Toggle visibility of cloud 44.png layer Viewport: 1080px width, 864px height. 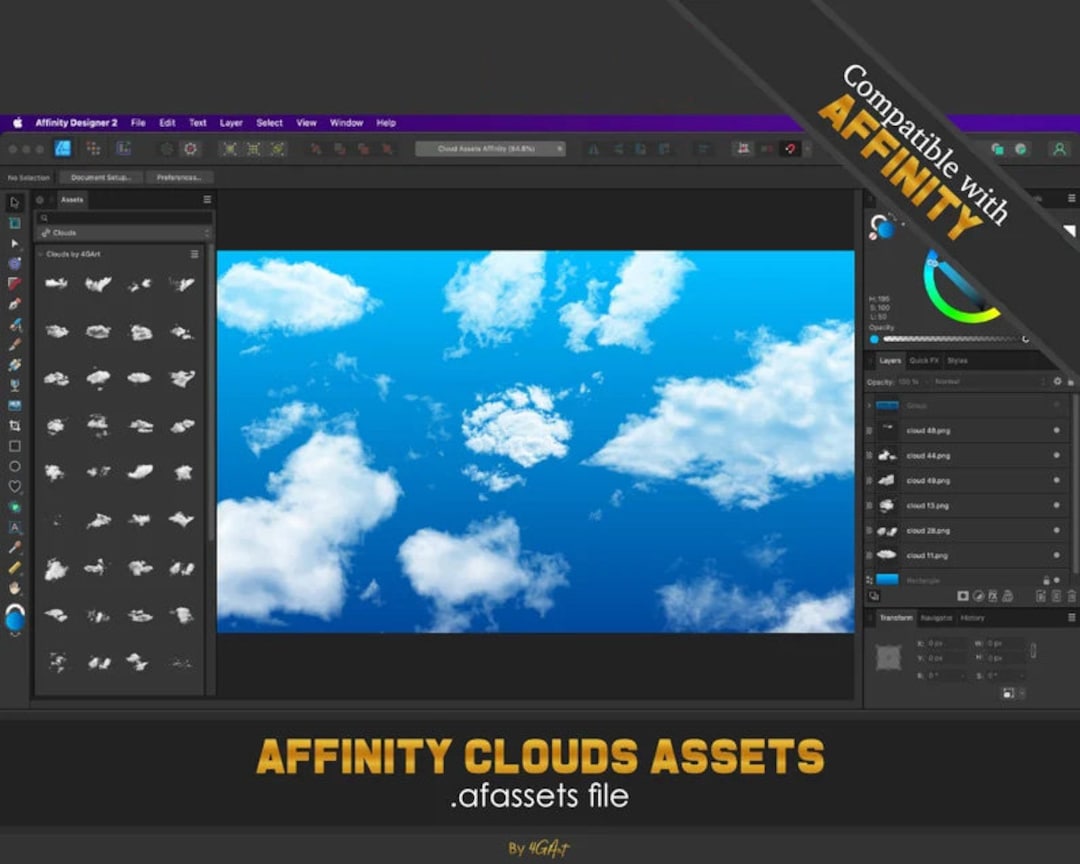pyautogui.click(x=1057, y=455)
